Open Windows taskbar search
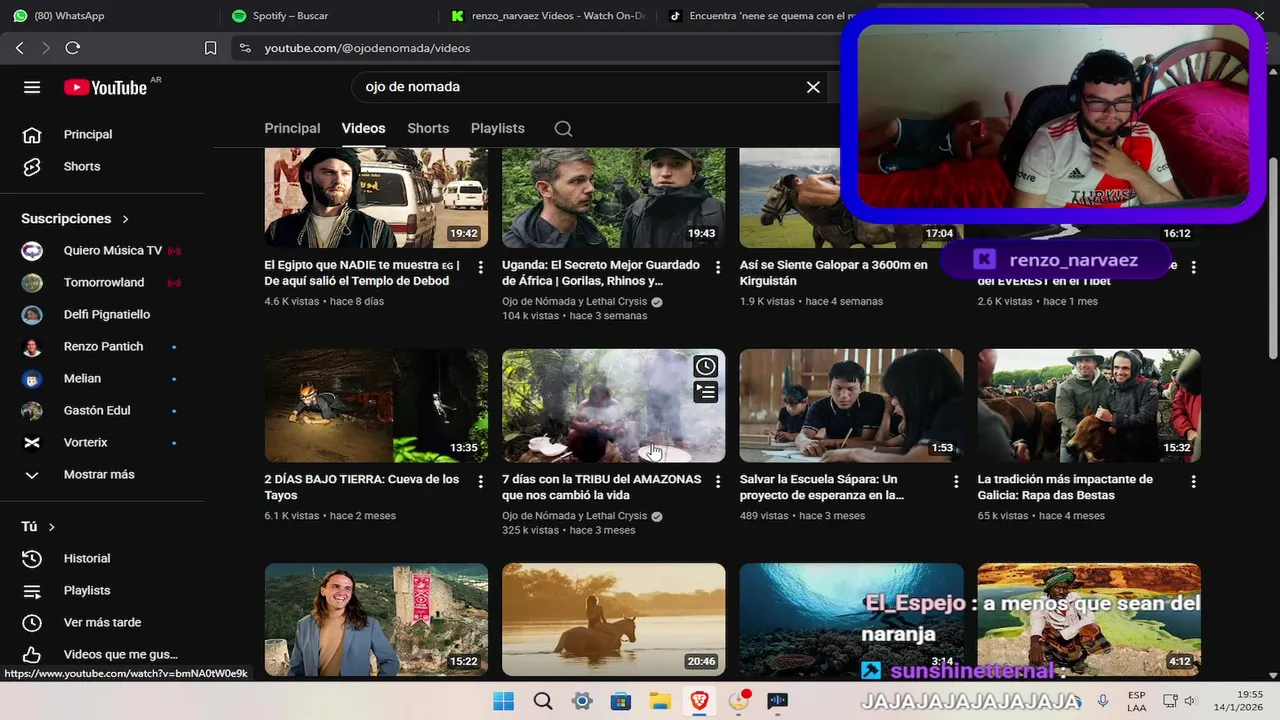 pyautogui.click(x=543, y=701)
